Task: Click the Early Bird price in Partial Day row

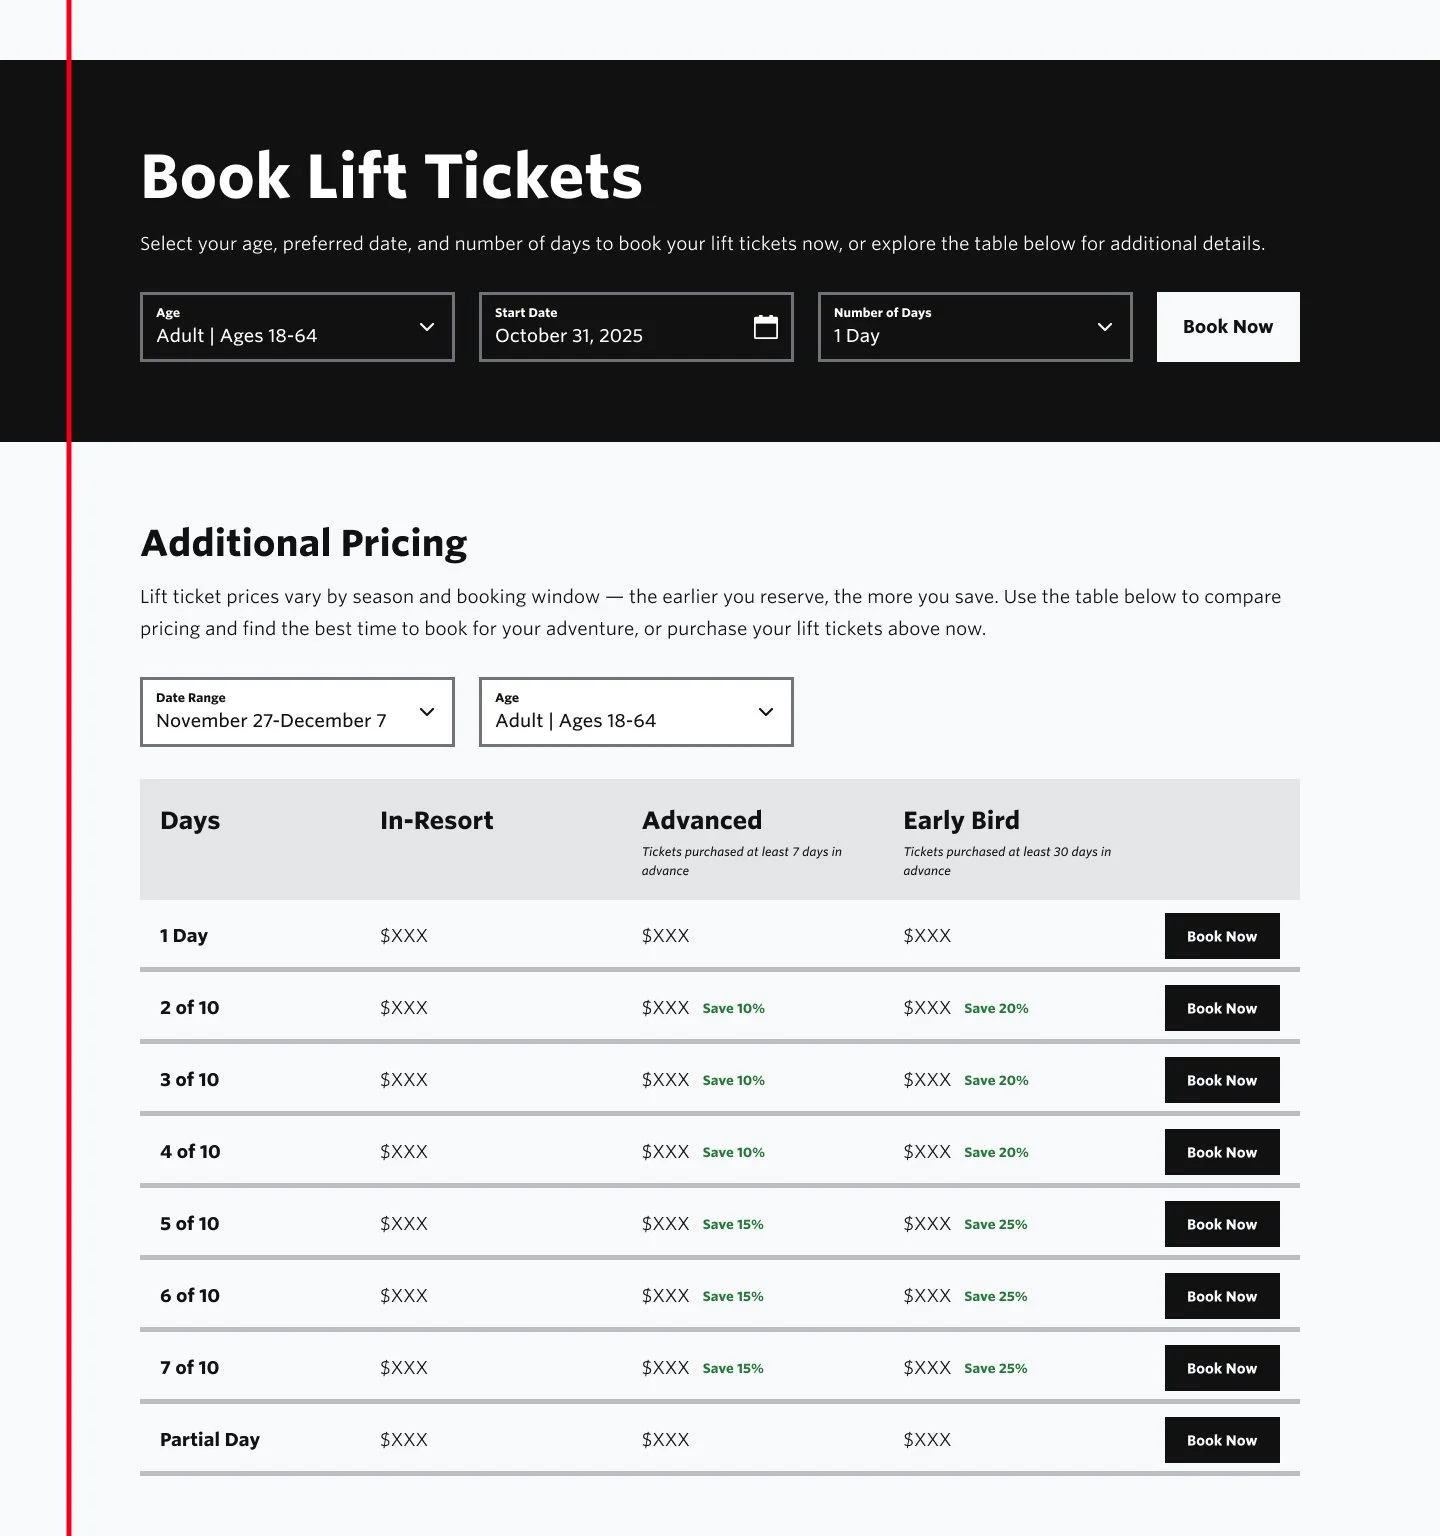Action: tap(927, 1440)
